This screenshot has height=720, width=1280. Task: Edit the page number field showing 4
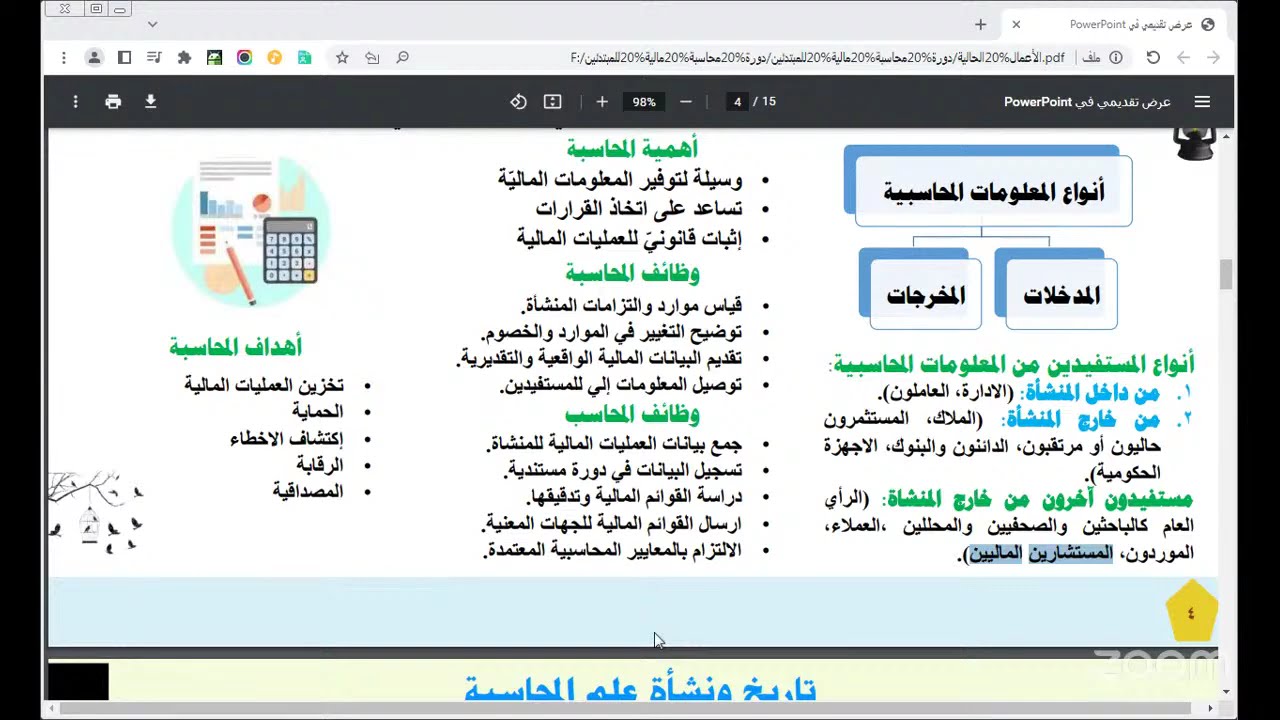tap(737, 102)
